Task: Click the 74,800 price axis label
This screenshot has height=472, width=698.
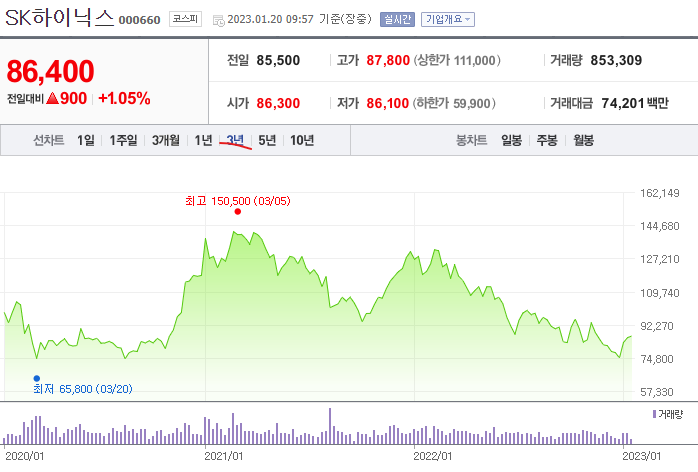Action: pyautogui.click(x=657, y=359)
